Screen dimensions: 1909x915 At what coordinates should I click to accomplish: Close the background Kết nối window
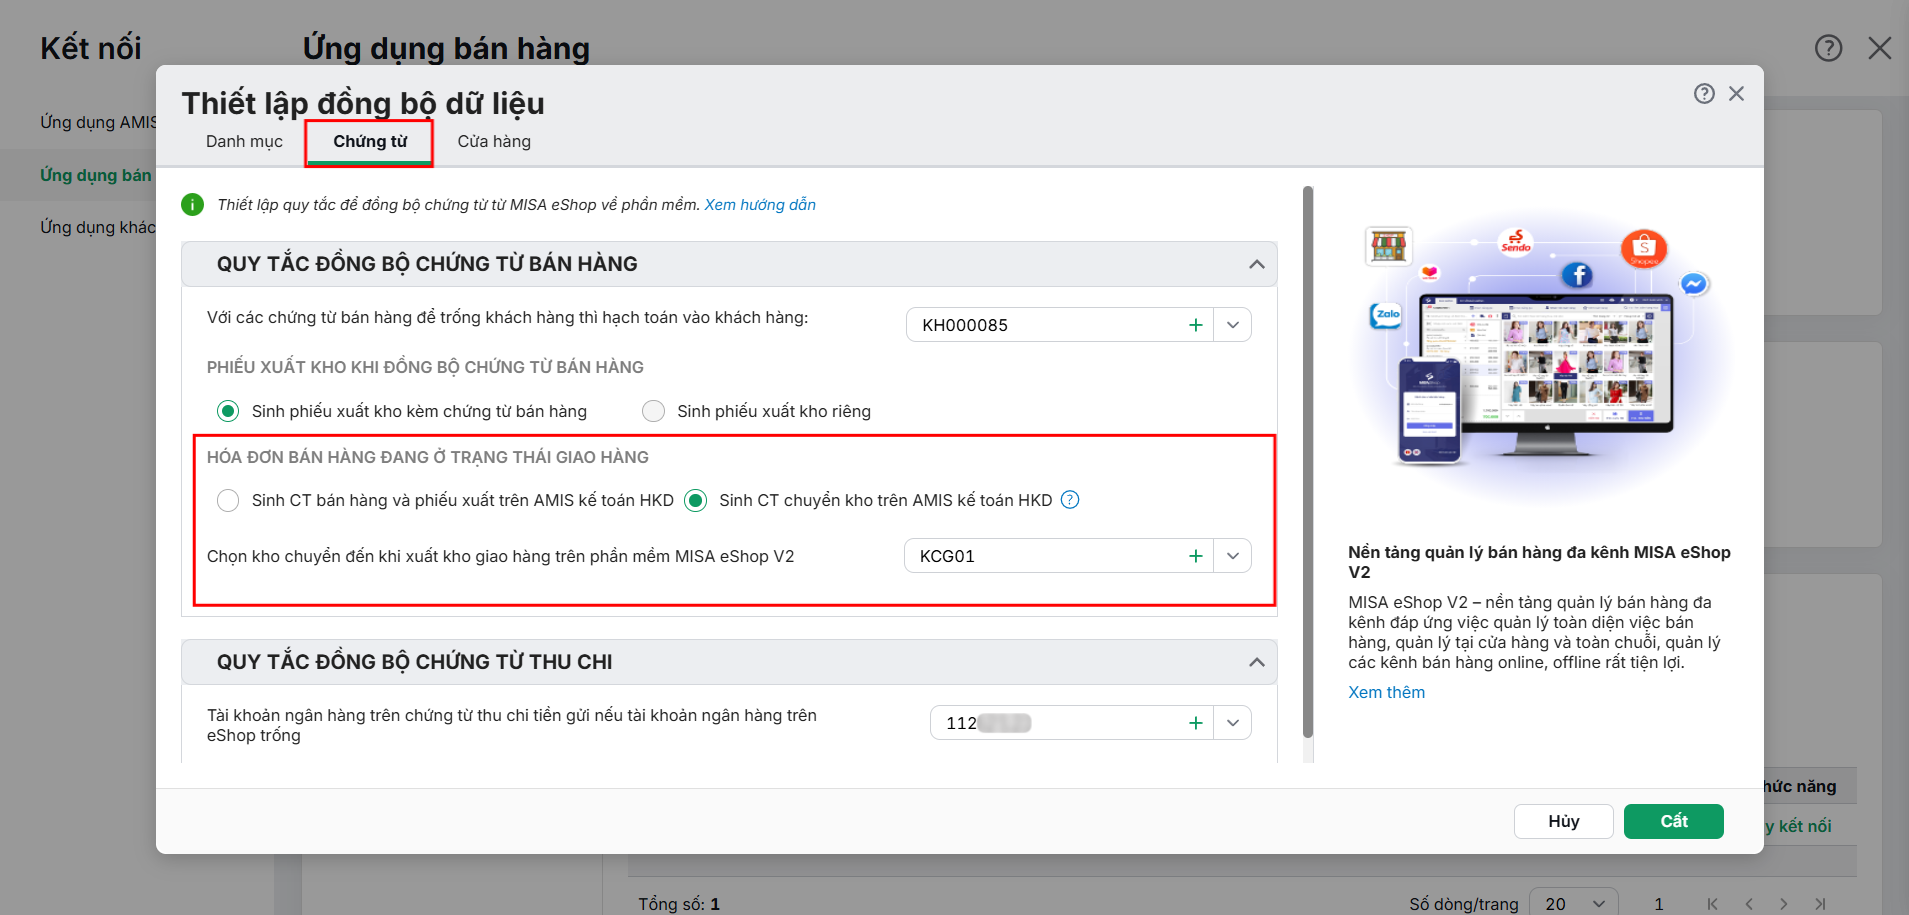[1879, 48]
